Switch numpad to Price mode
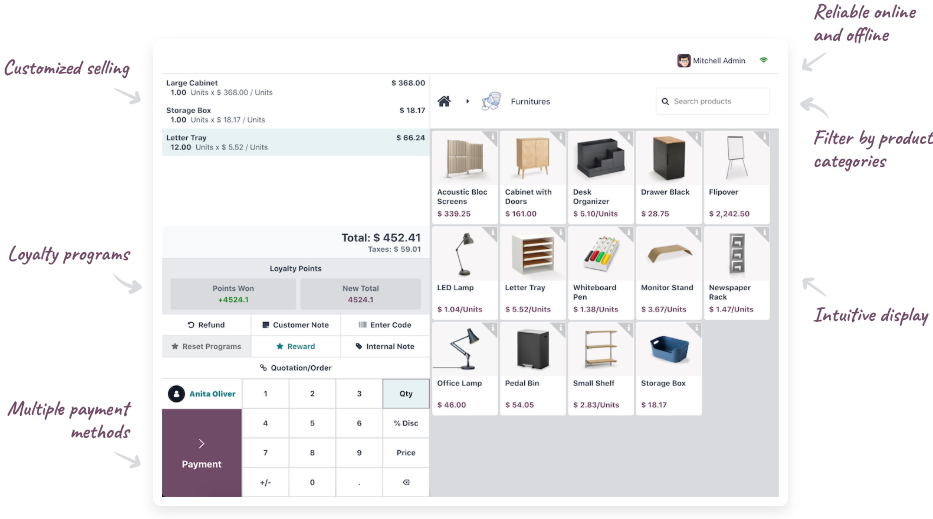This screenshot has height=519, width=933. [x=405, y=453]
